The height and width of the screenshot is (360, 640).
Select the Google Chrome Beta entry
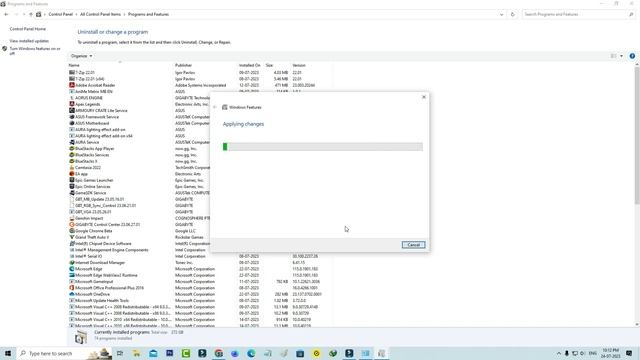[93, 231]
